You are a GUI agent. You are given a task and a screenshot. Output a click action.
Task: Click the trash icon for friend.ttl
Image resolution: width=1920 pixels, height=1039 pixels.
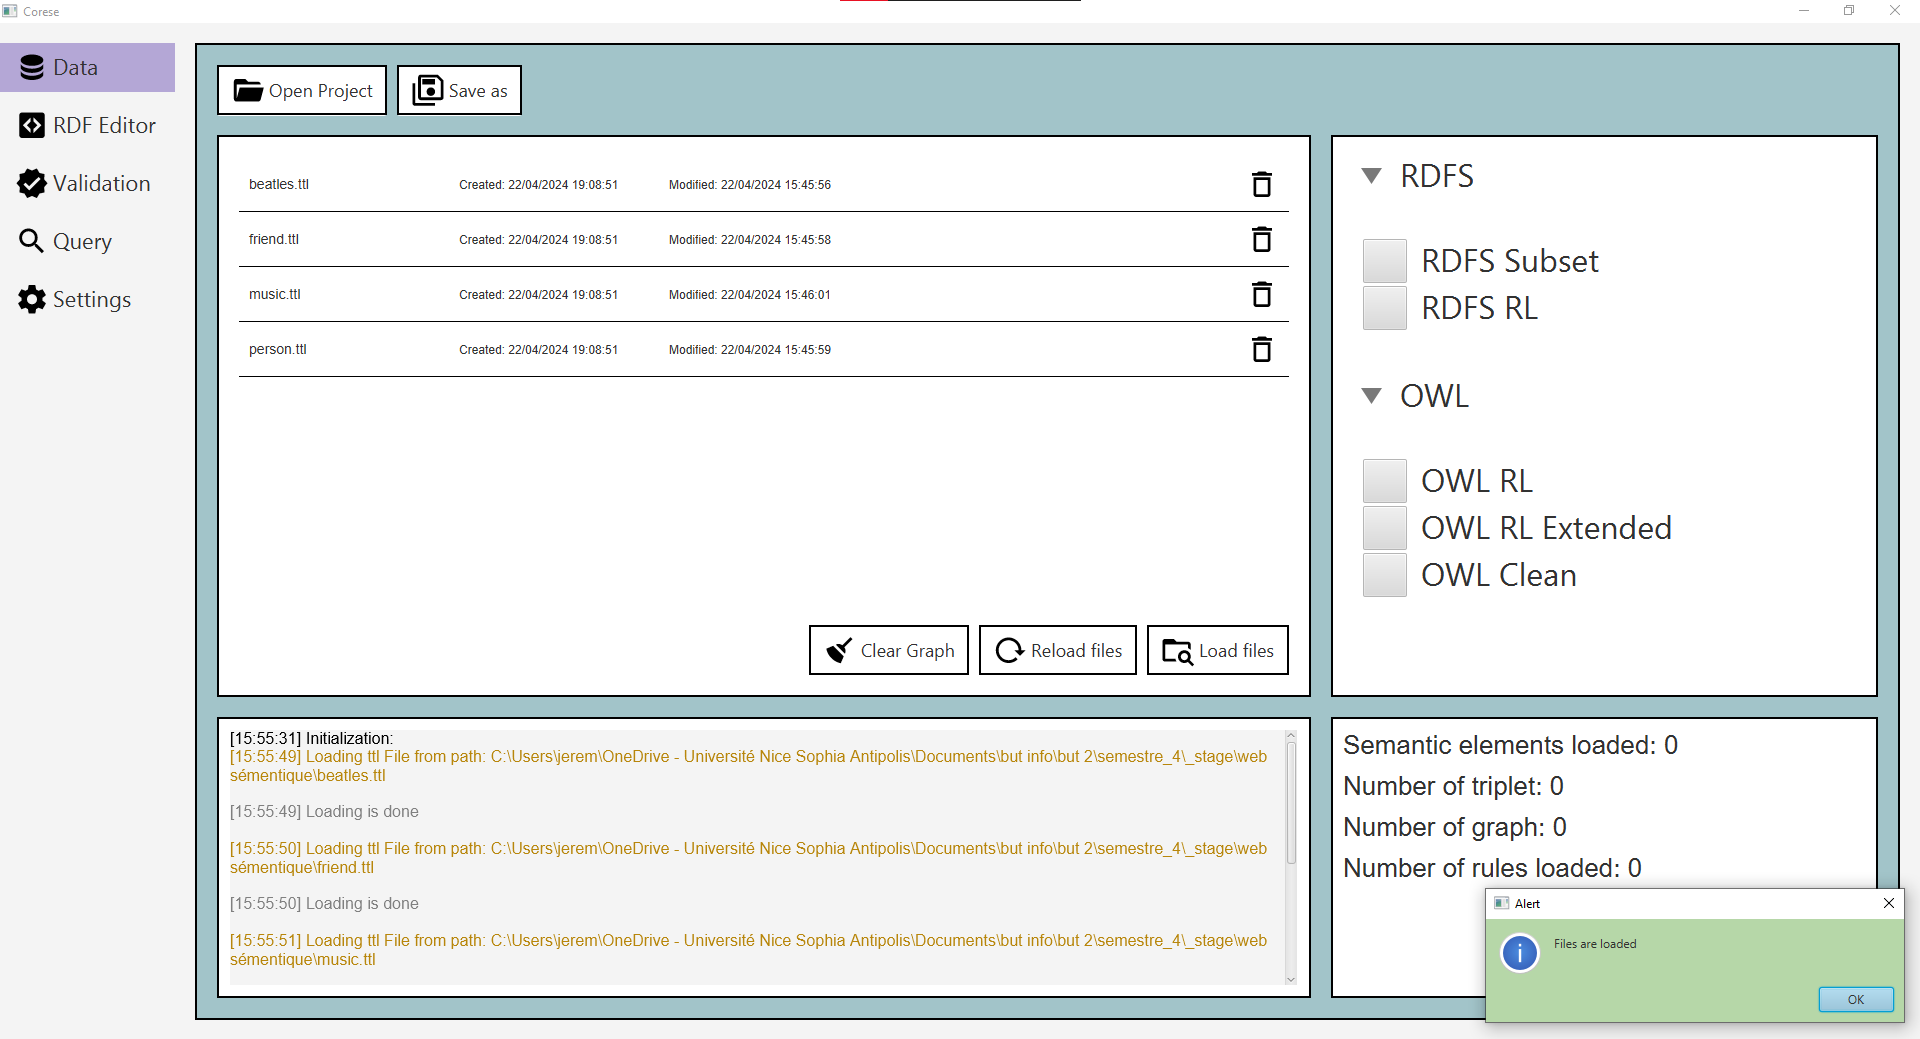point(1261,239)
